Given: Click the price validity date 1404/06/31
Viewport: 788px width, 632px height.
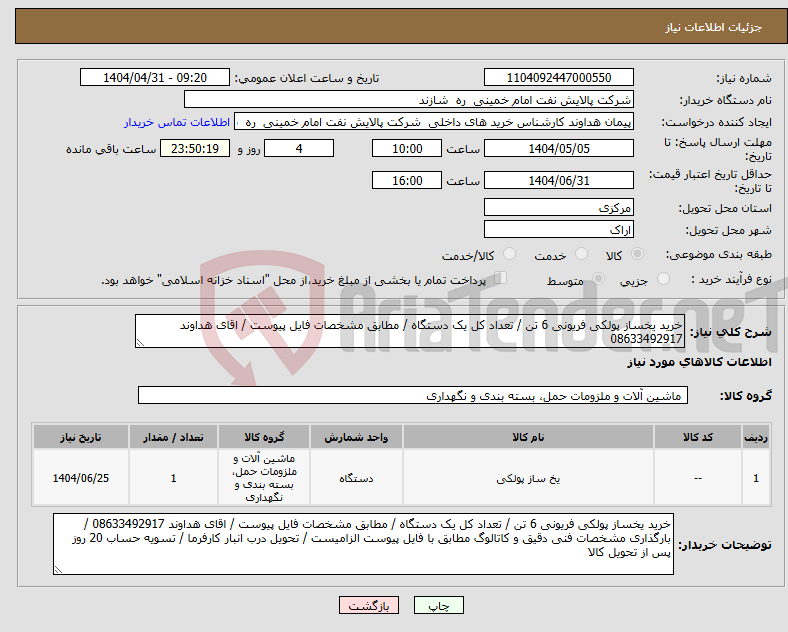Looking at the screenshot, I should click(559, 180).
